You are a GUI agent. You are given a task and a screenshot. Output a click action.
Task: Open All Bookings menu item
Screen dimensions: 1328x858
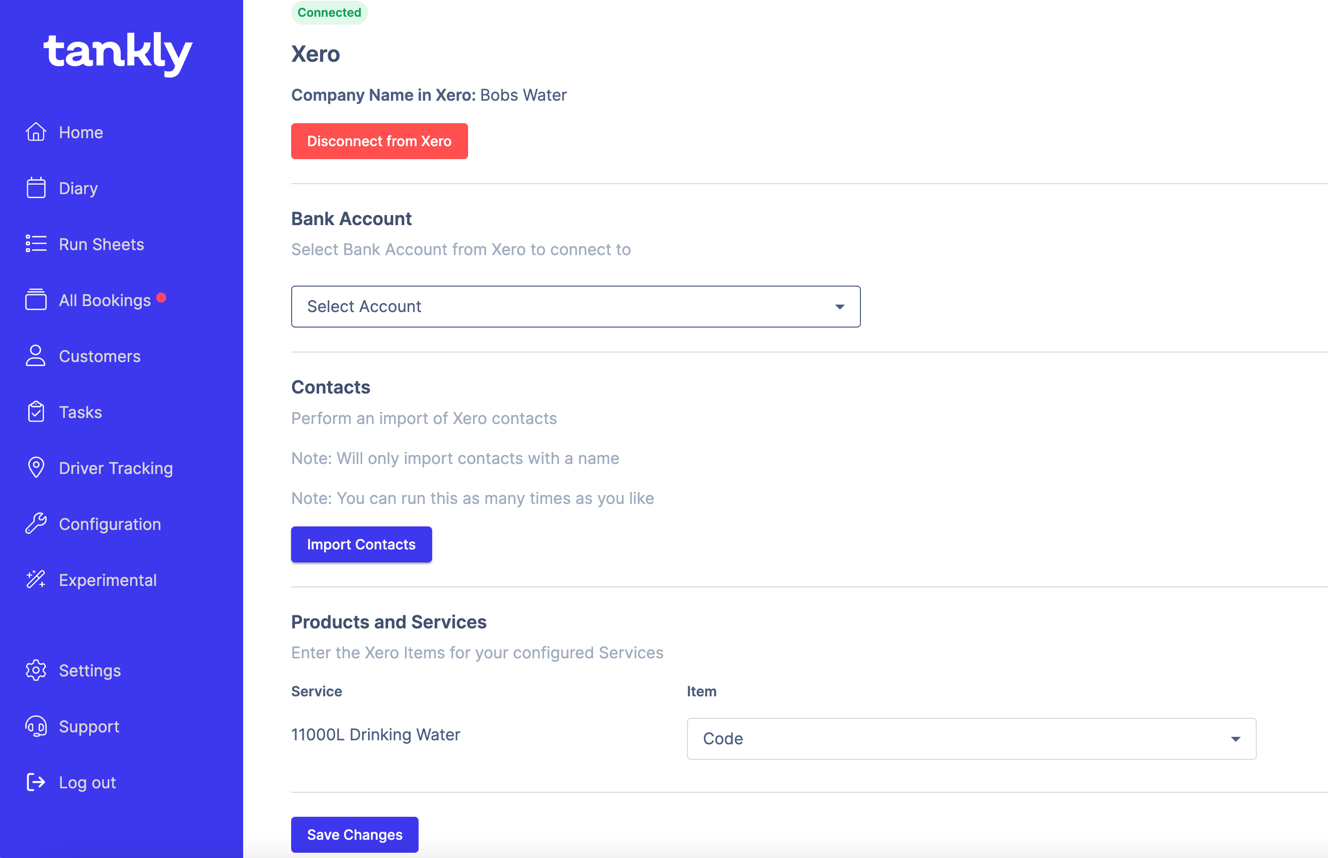(x=104, y=300)
